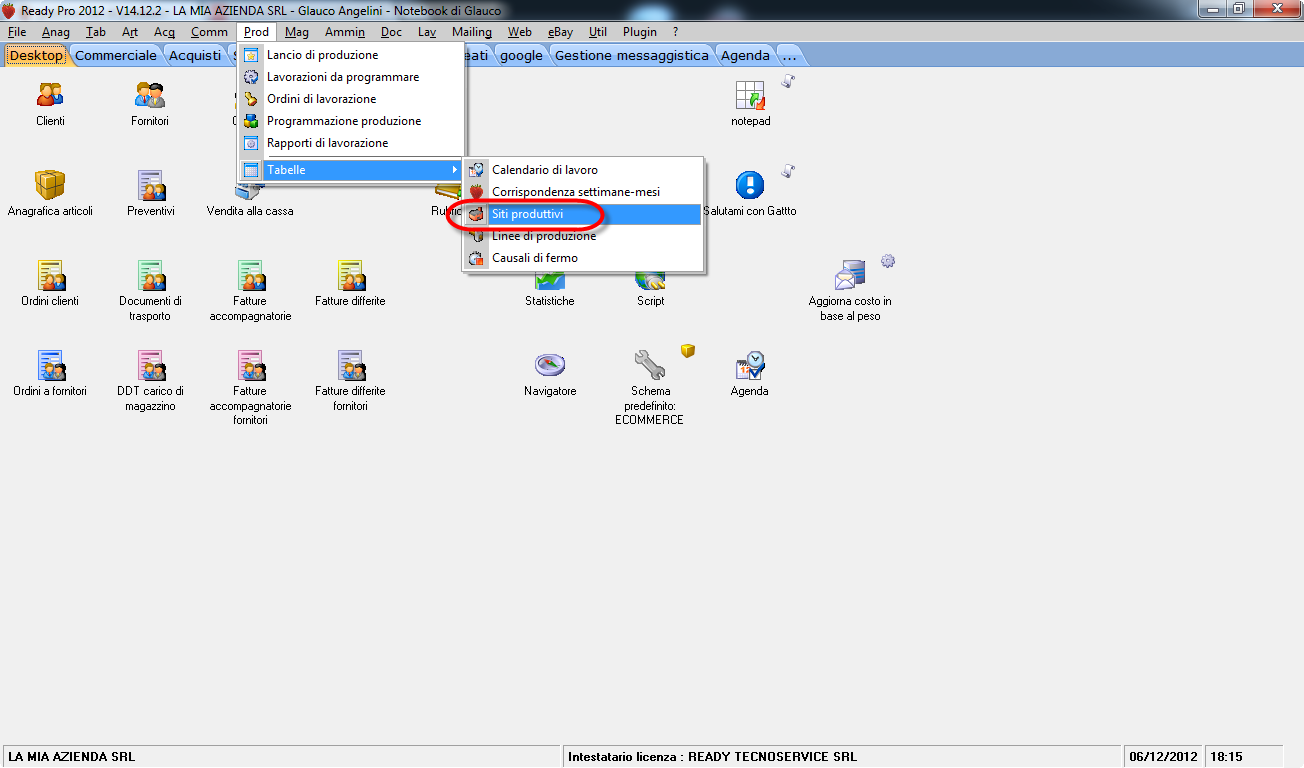The width and height of the screenshot is (1304, 768).
Task: Click Intestatario licenza status bar text
Action: 712,757
